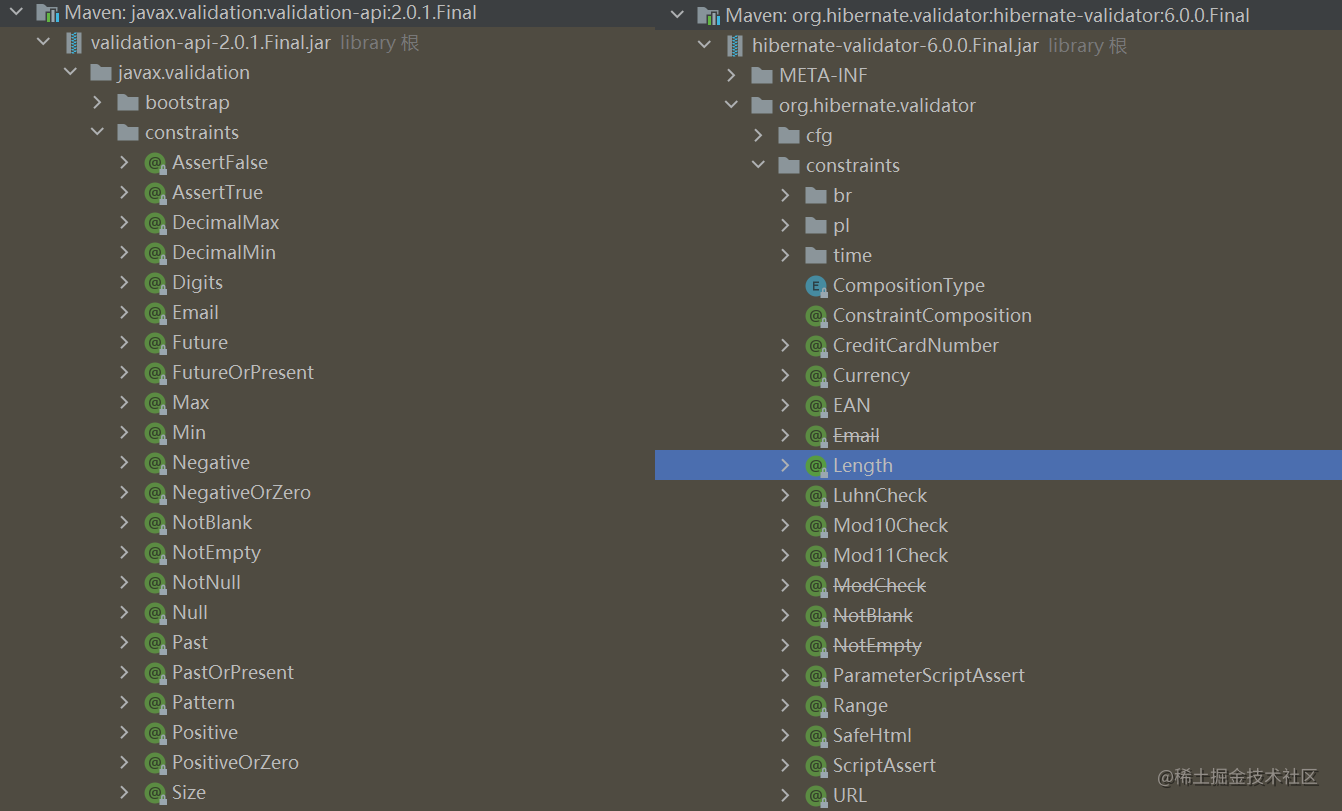
Task: Collapse the constraints package under javax.validation
Action: [x=96, y=132]
